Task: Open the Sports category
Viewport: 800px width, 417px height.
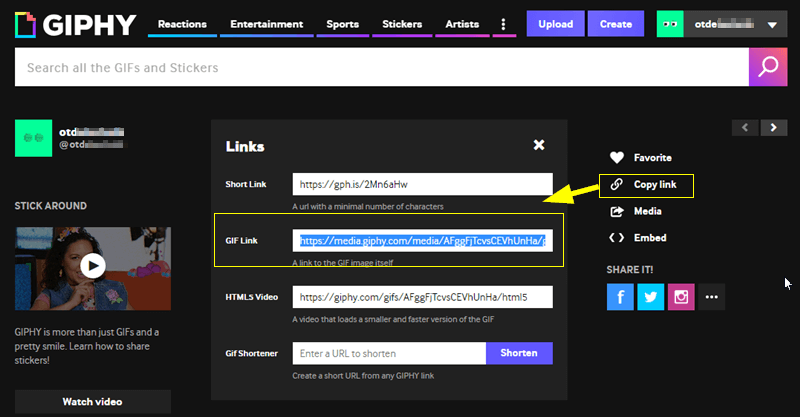Action: (x=342, y=24)
